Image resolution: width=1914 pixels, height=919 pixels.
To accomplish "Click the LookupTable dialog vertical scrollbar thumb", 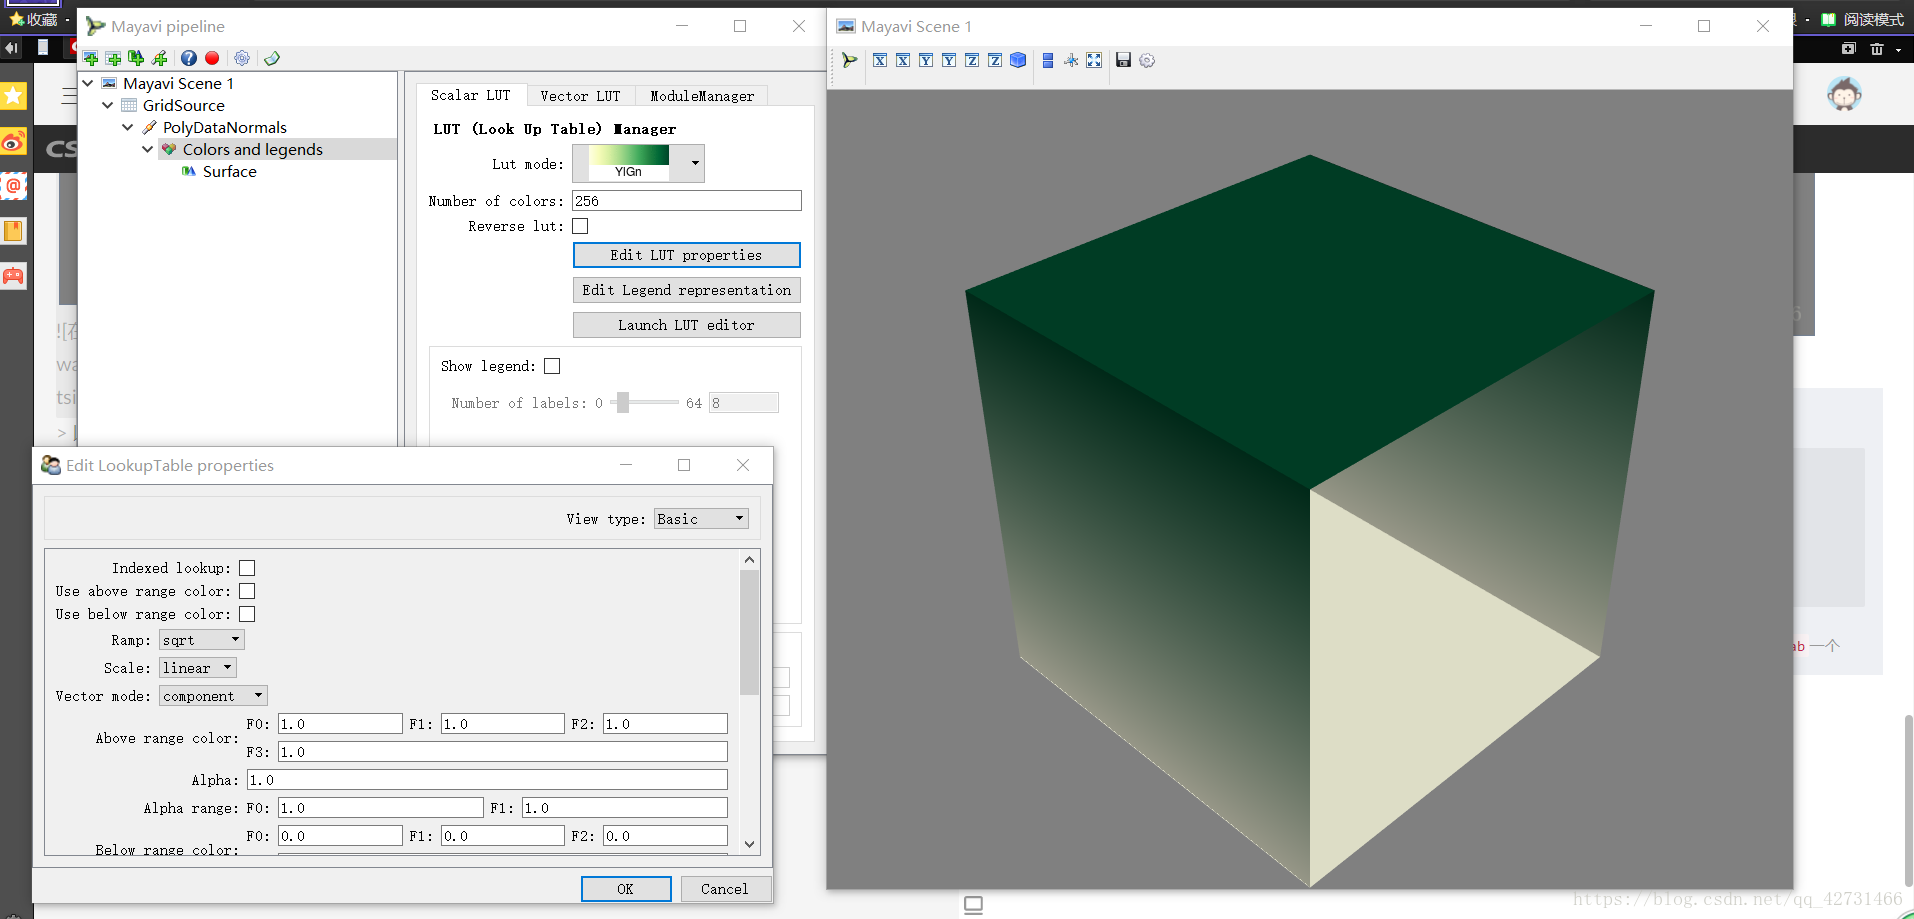I will click(749, 632).
